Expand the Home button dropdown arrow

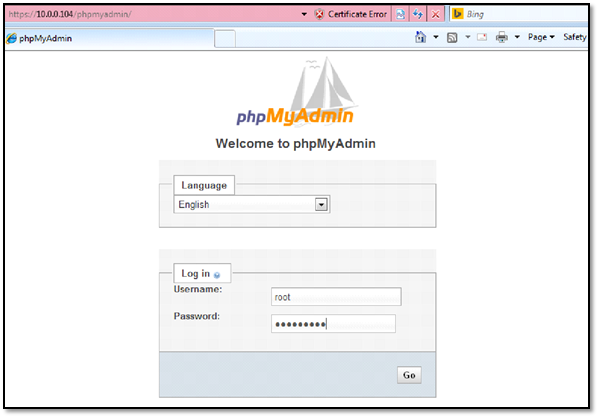click(x=435, y=37)
